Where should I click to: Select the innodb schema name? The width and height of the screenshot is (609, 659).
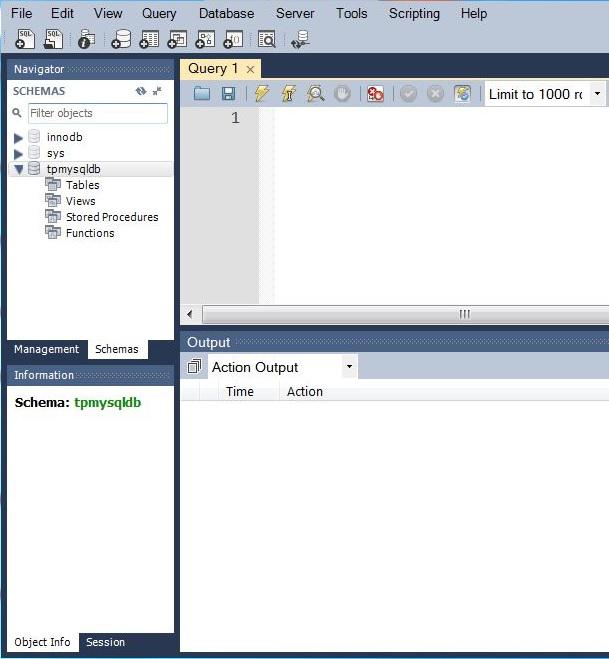(x=65, y=137)
